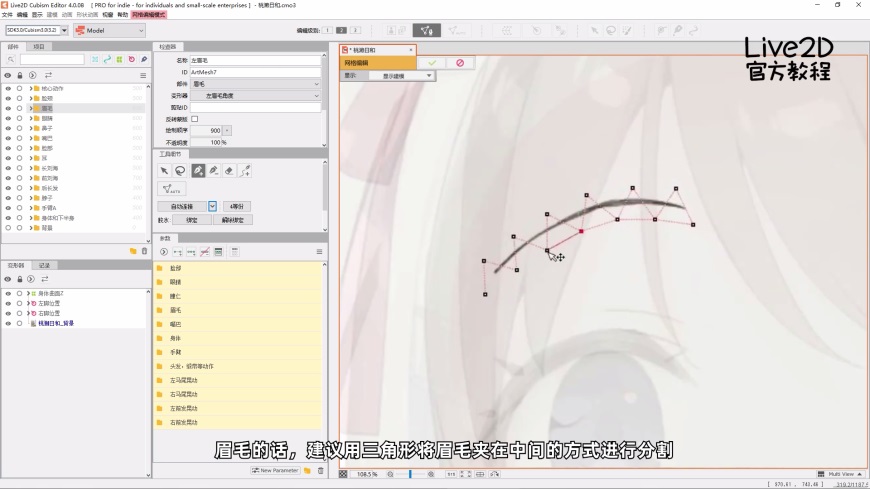Select the remove vertex pen tool

(214, 171)
